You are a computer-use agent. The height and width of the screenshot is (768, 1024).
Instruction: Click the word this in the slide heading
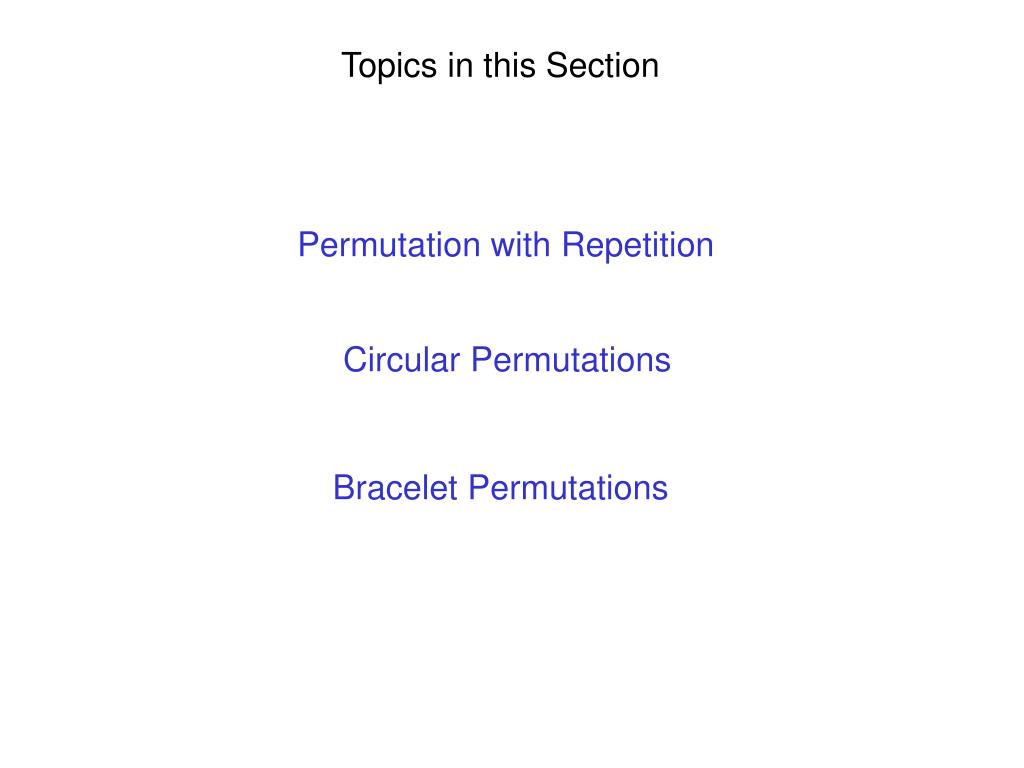[509, 65]
